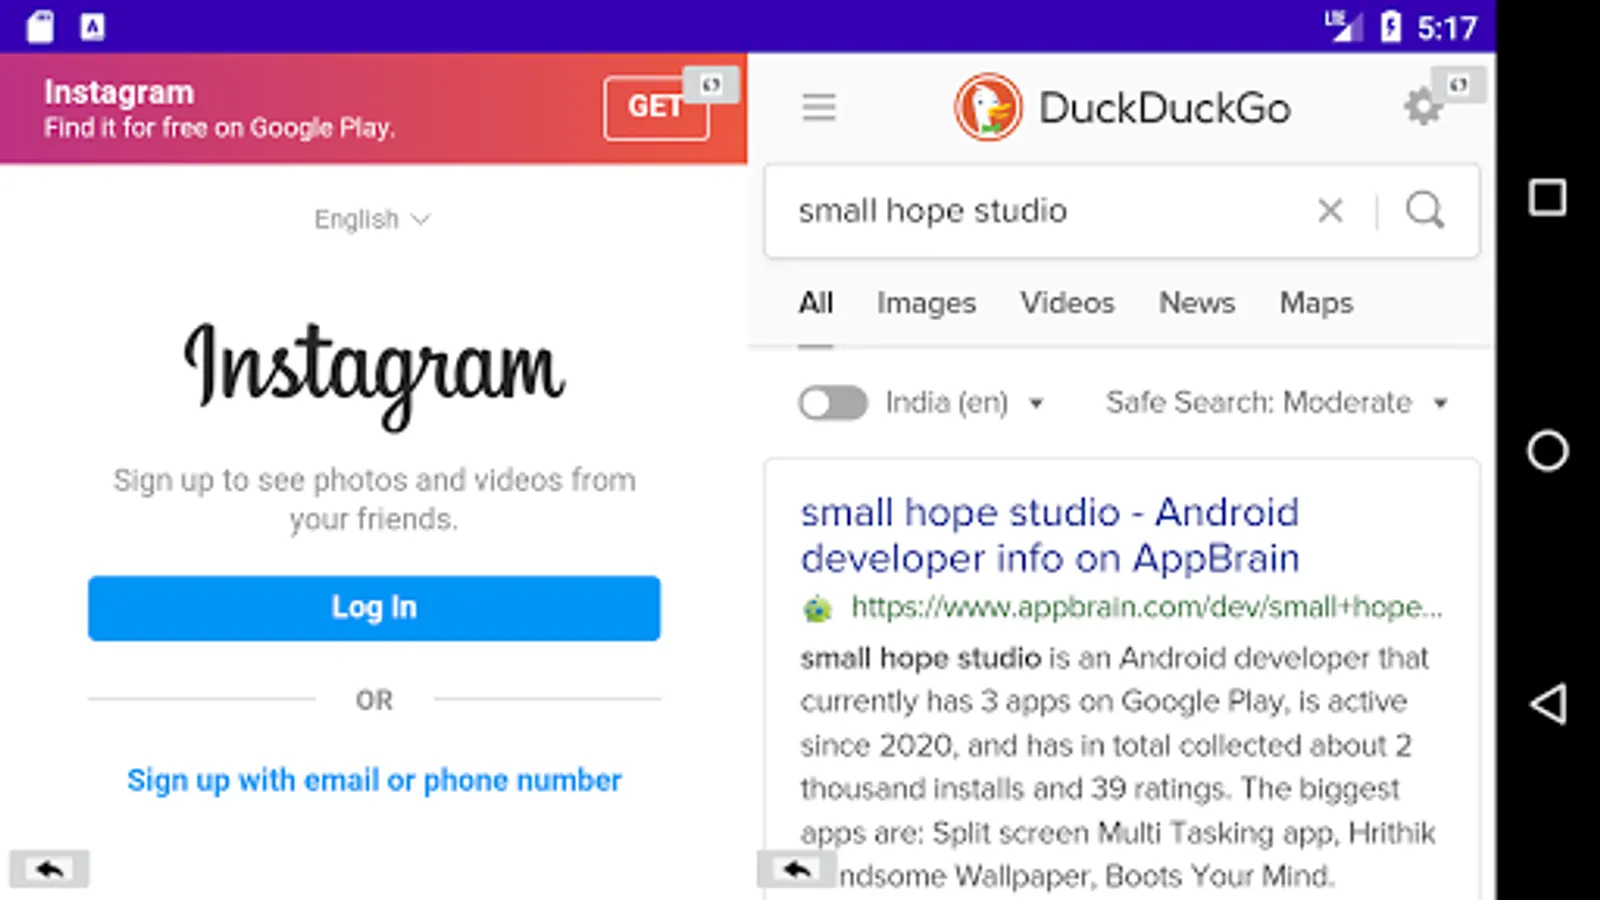Image resolution: width=1600 pixels, height=900 pixels.
Task: Click the 5:17 clock in status bar
Action: [x=1447, y=28]
